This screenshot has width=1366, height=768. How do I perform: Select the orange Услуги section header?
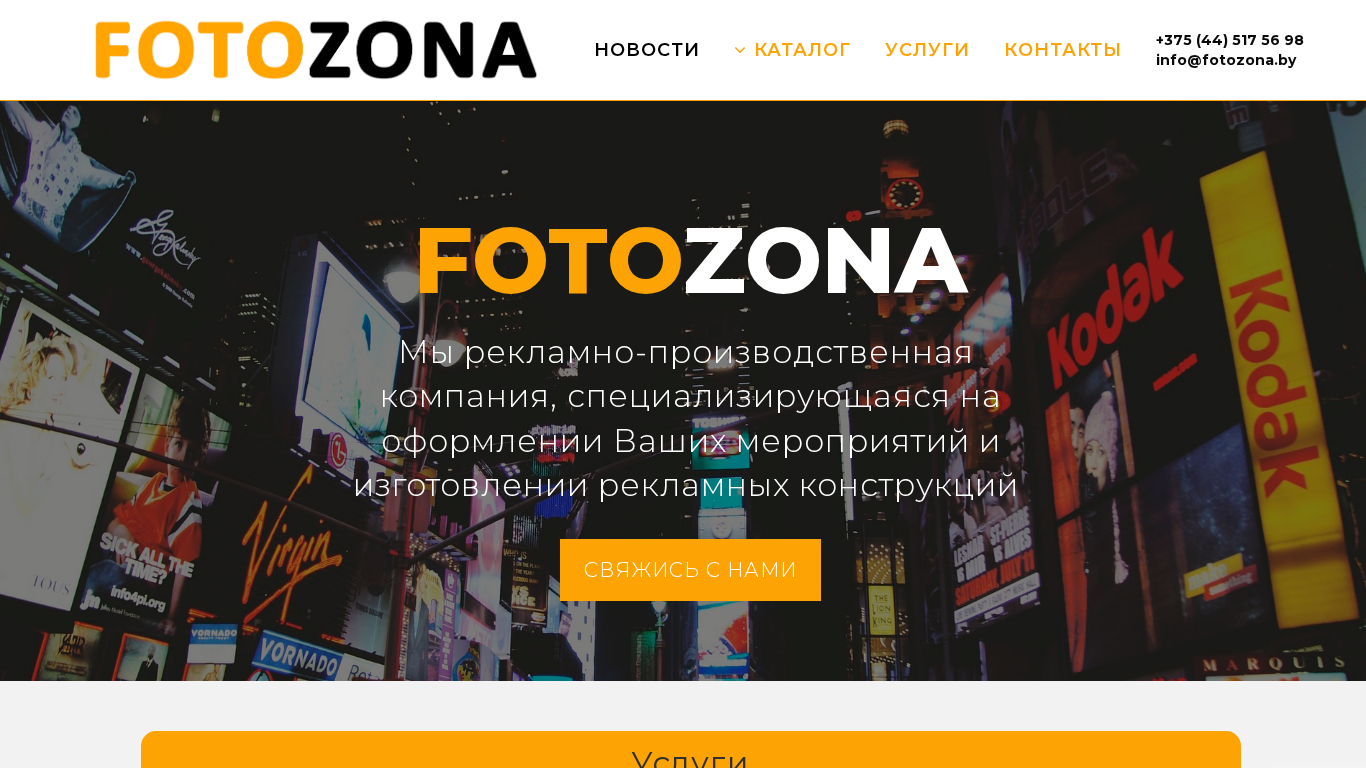tap(691, 750)
